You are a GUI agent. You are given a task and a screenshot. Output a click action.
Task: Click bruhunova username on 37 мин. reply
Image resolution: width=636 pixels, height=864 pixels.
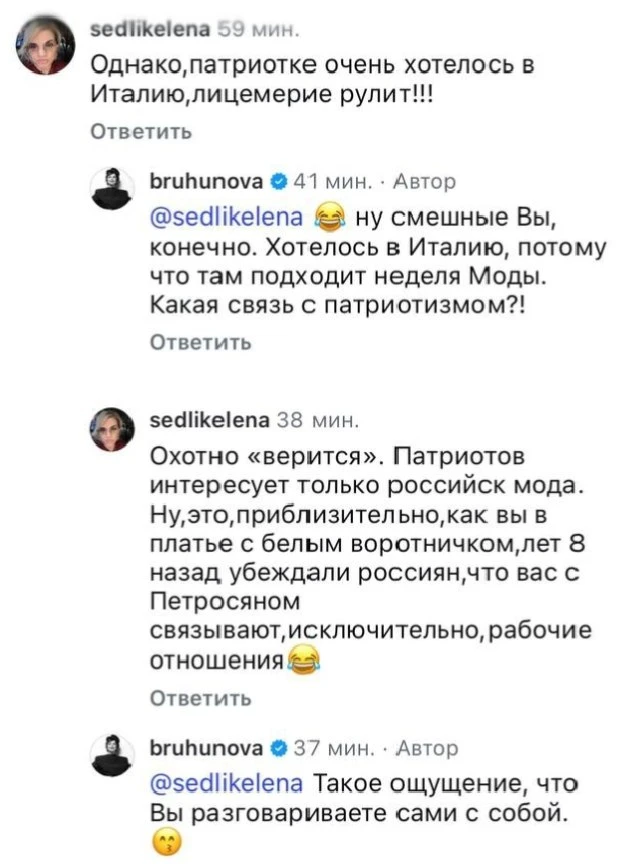point(207,748)
